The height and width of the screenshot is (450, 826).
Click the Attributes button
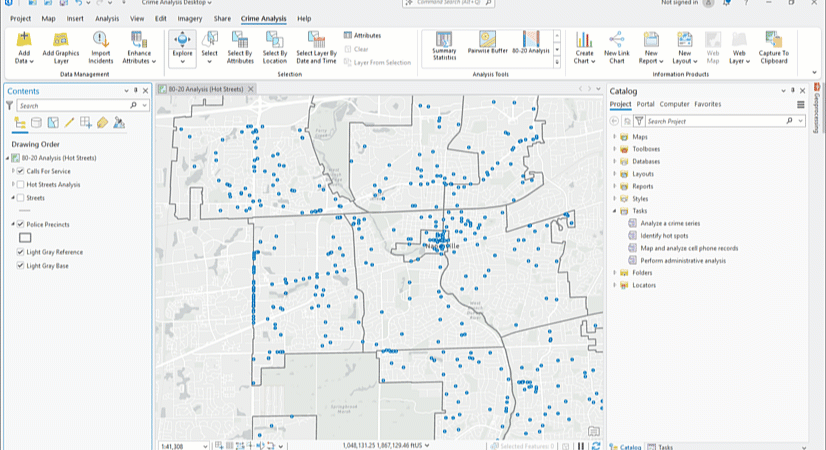(x=362, y=35)
